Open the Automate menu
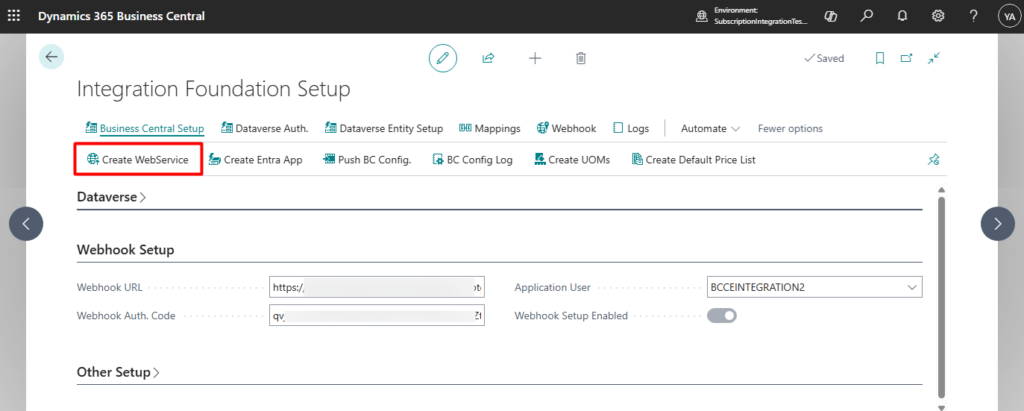 (710, 128)
